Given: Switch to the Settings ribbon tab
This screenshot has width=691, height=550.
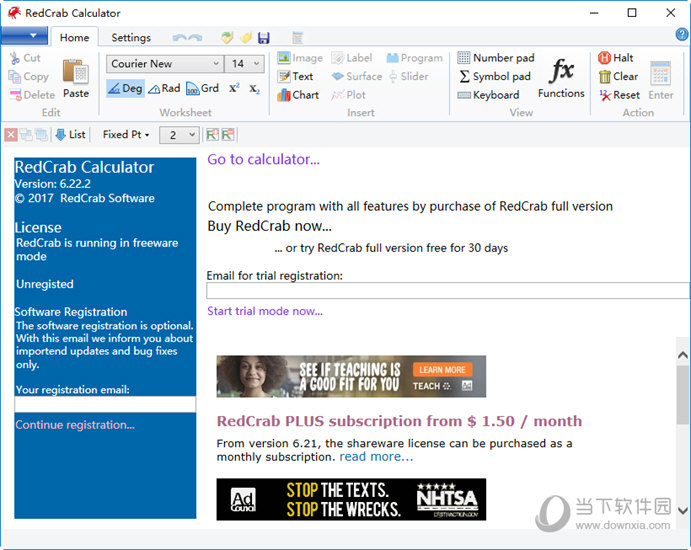Looking at the screenshot, I should click(x=131, y=37).
